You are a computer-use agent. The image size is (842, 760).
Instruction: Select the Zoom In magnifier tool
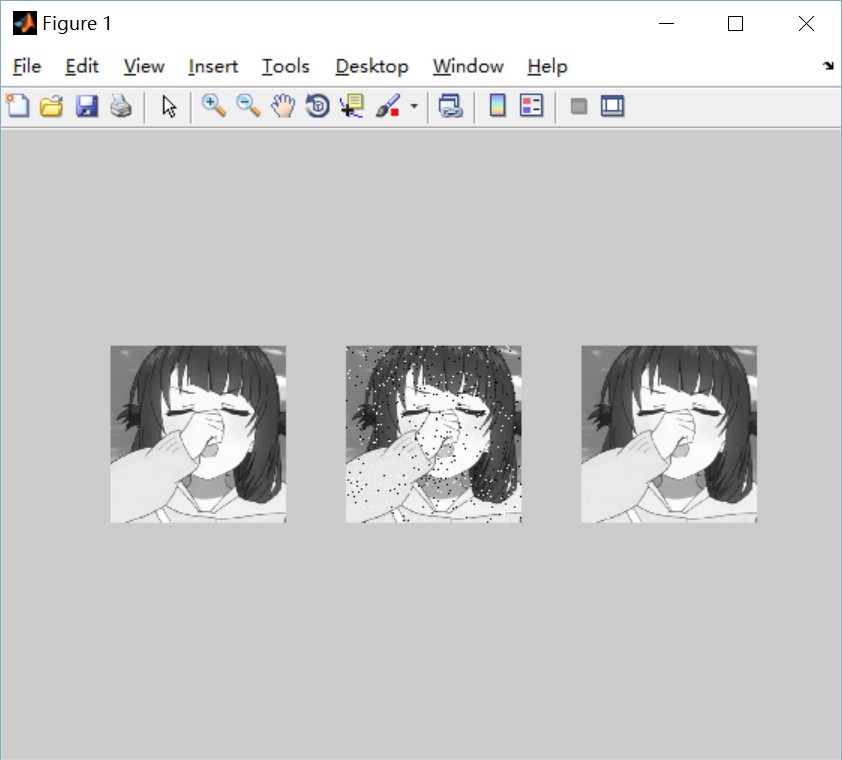click(x=214, y=105)
